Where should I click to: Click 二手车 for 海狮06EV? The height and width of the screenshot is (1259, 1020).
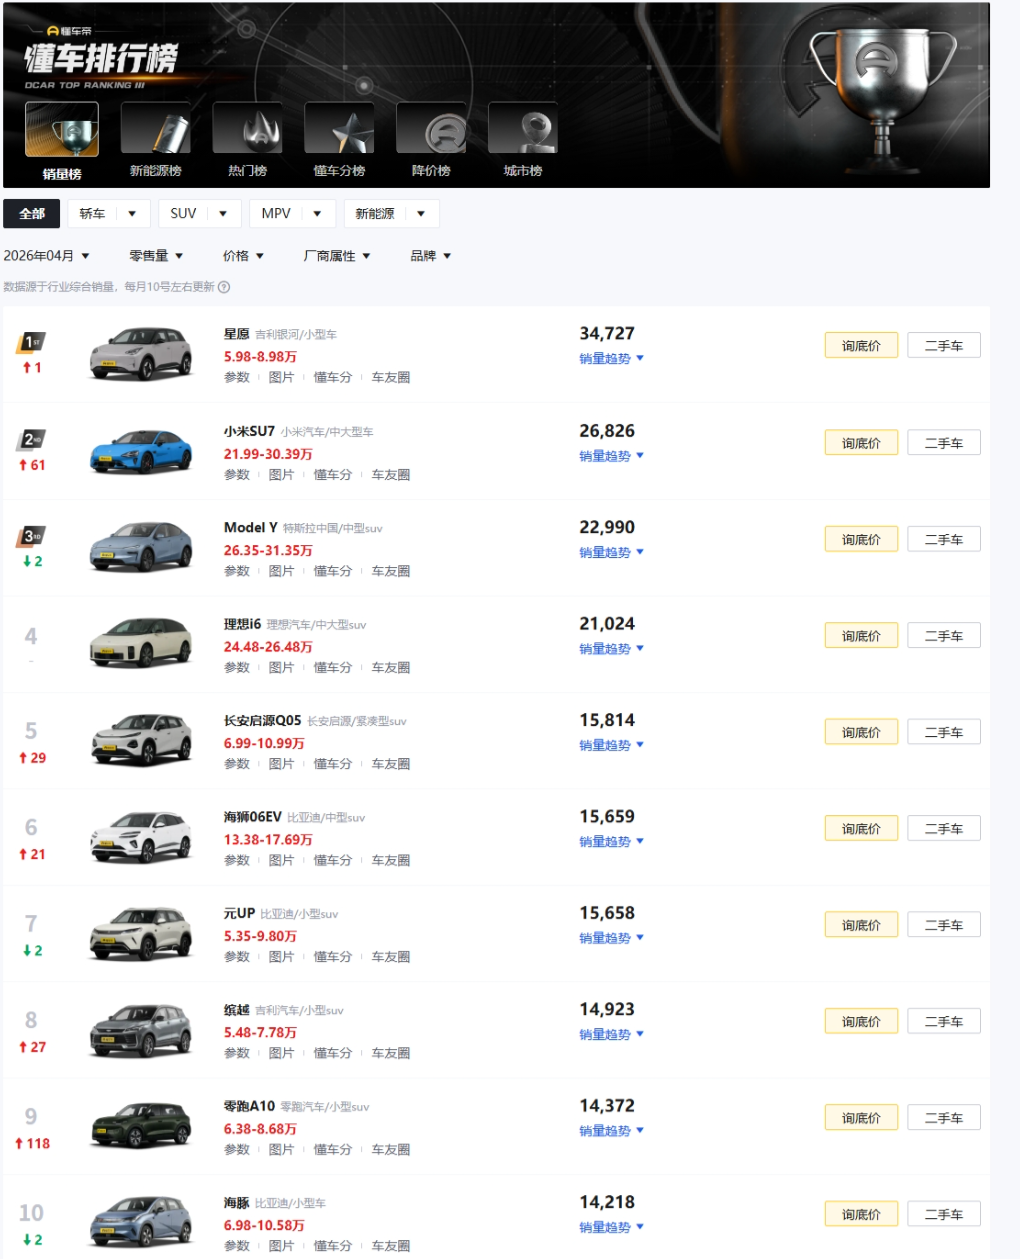point(944,829)
